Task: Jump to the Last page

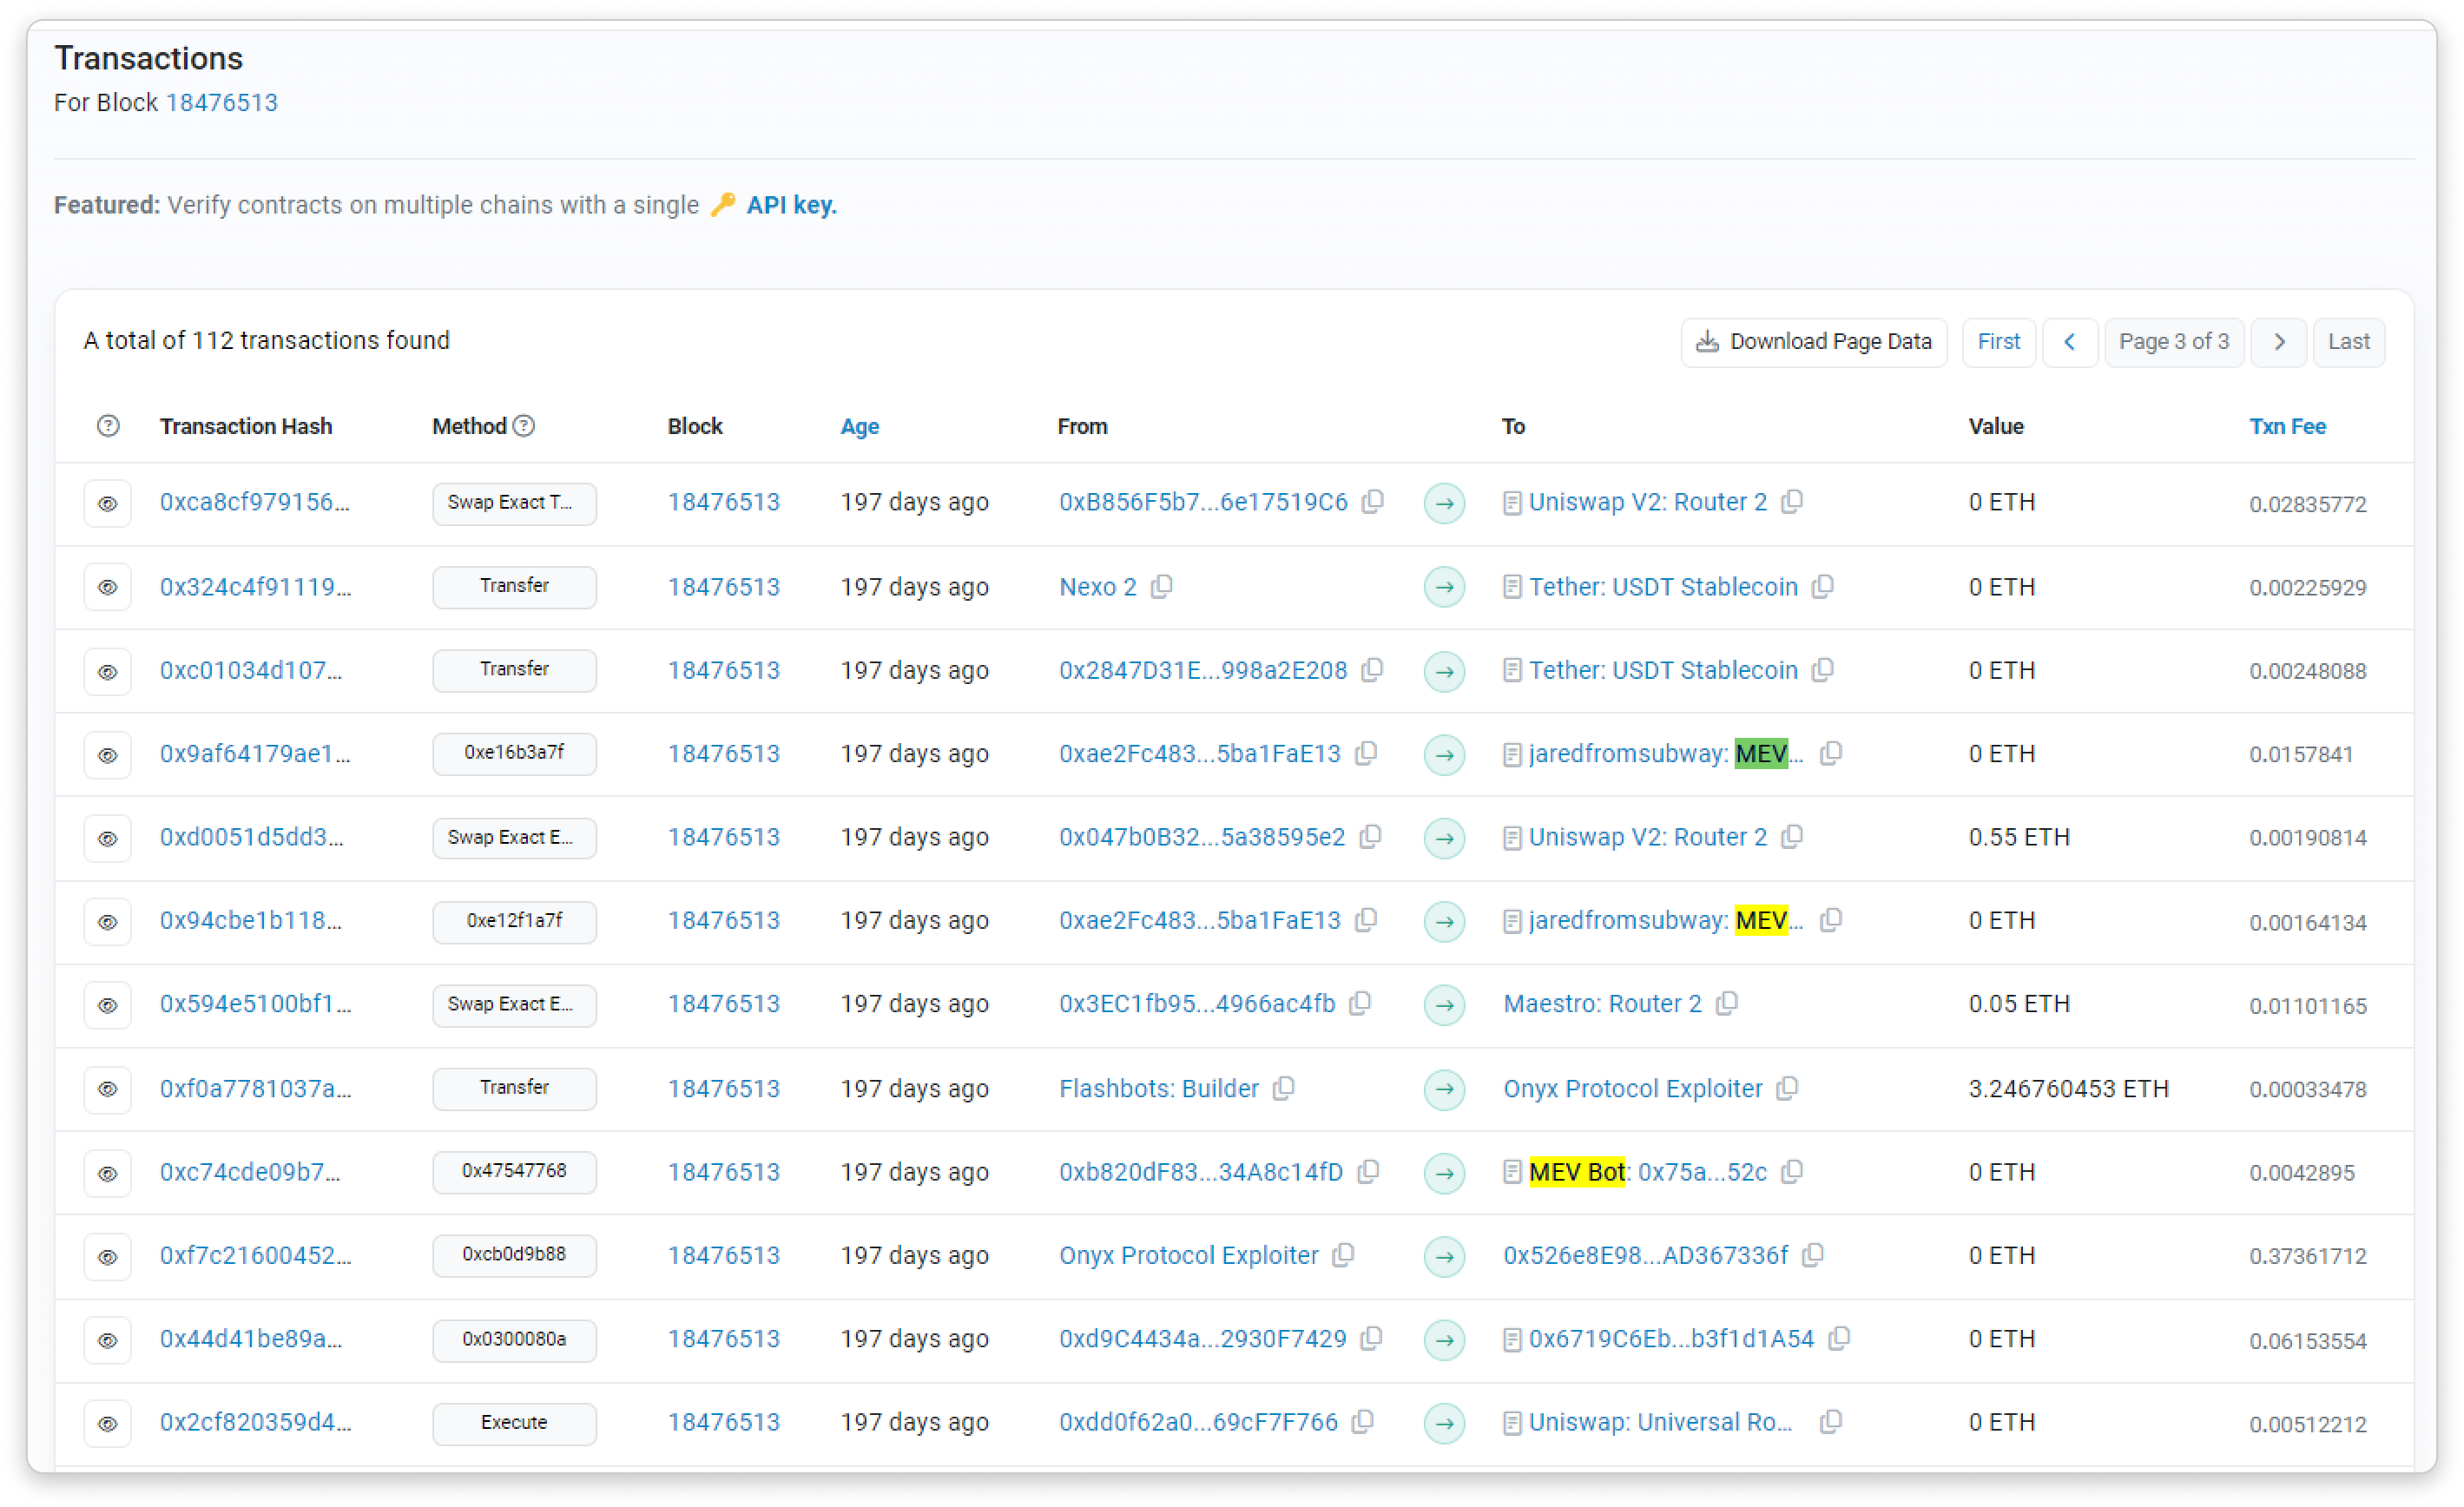Action: coord(2348,342)
